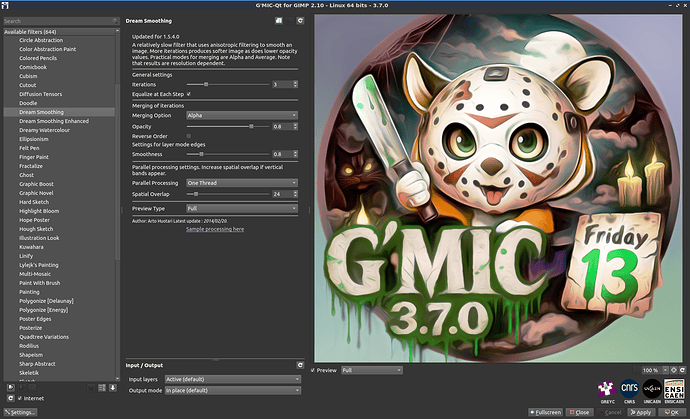Click the preview refresh icon beside zoom
Image resolution: width=690 pixels, height=419 pixels.
pyautogui.click(x=683, y=370)
